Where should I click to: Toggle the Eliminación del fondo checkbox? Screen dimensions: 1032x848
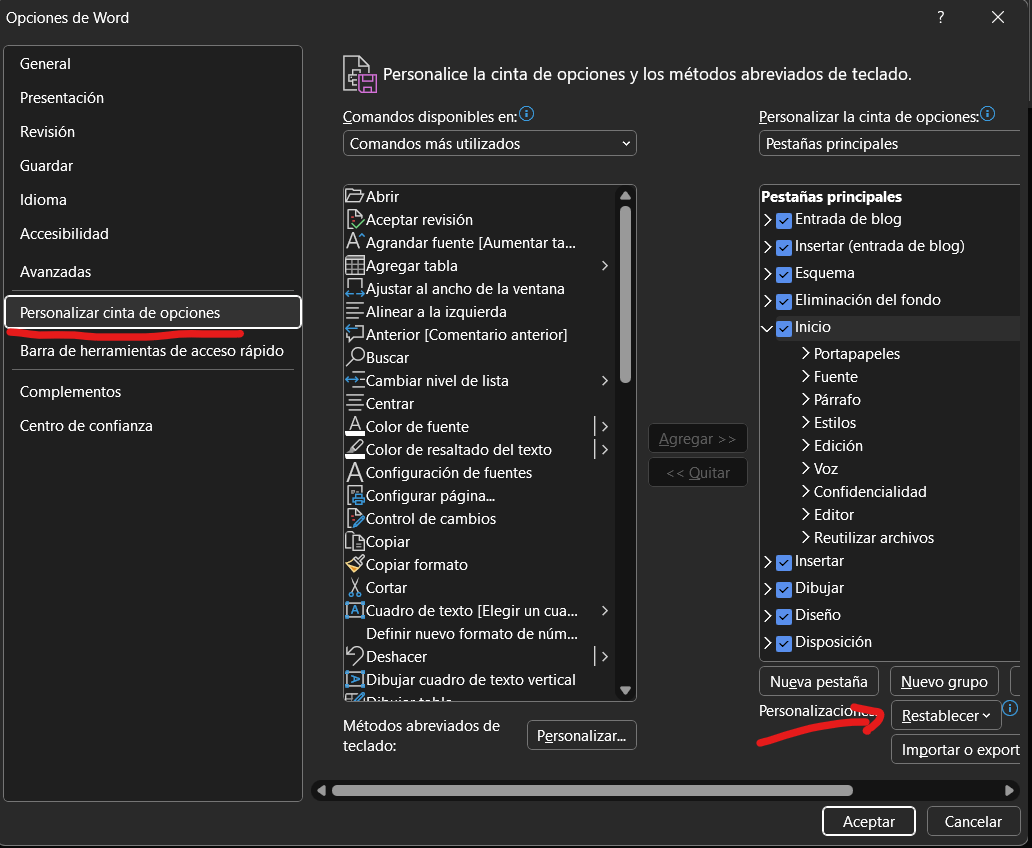coord(783,301)
